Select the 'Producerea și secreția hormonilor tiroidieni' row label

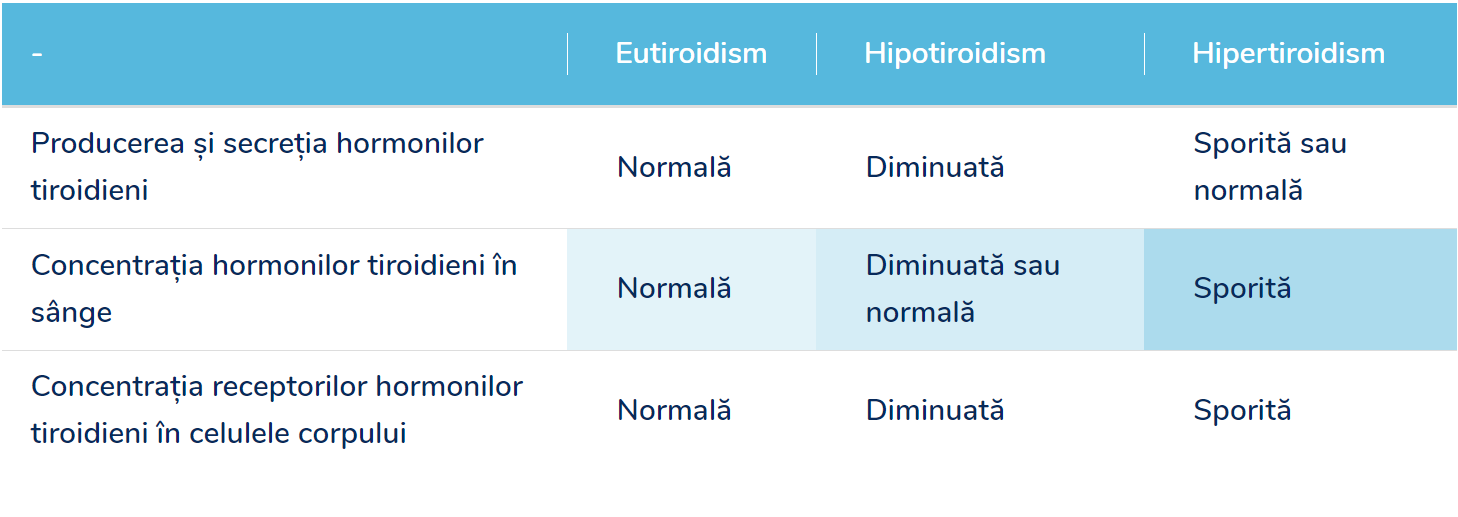pyautogui.click(x=257, y=166)
